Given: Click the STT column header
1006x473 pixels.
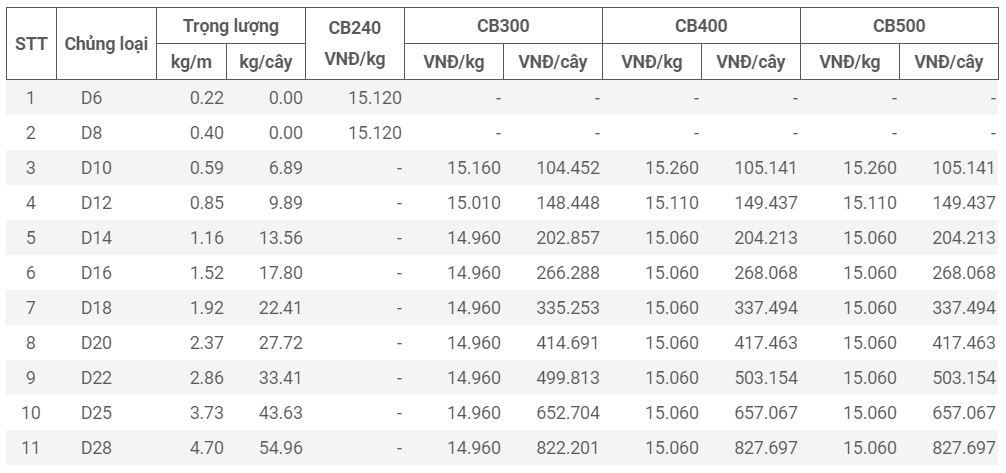Looking at the screenshot, I should (x=31, y=44).
